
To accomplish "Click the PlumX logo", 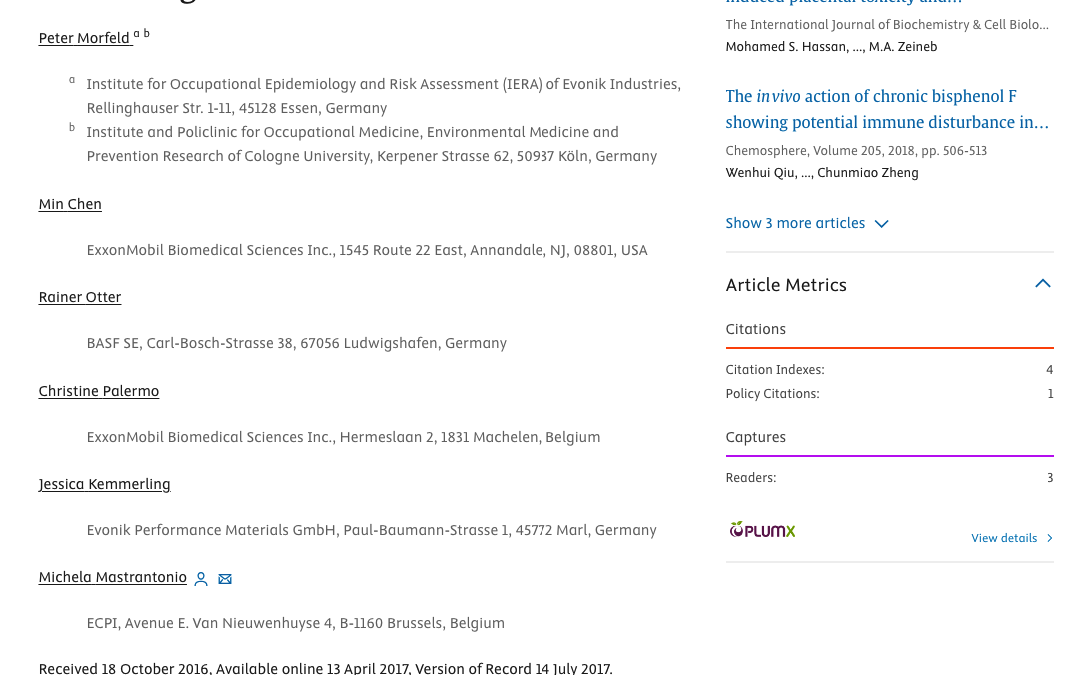I will pos(762,530).
